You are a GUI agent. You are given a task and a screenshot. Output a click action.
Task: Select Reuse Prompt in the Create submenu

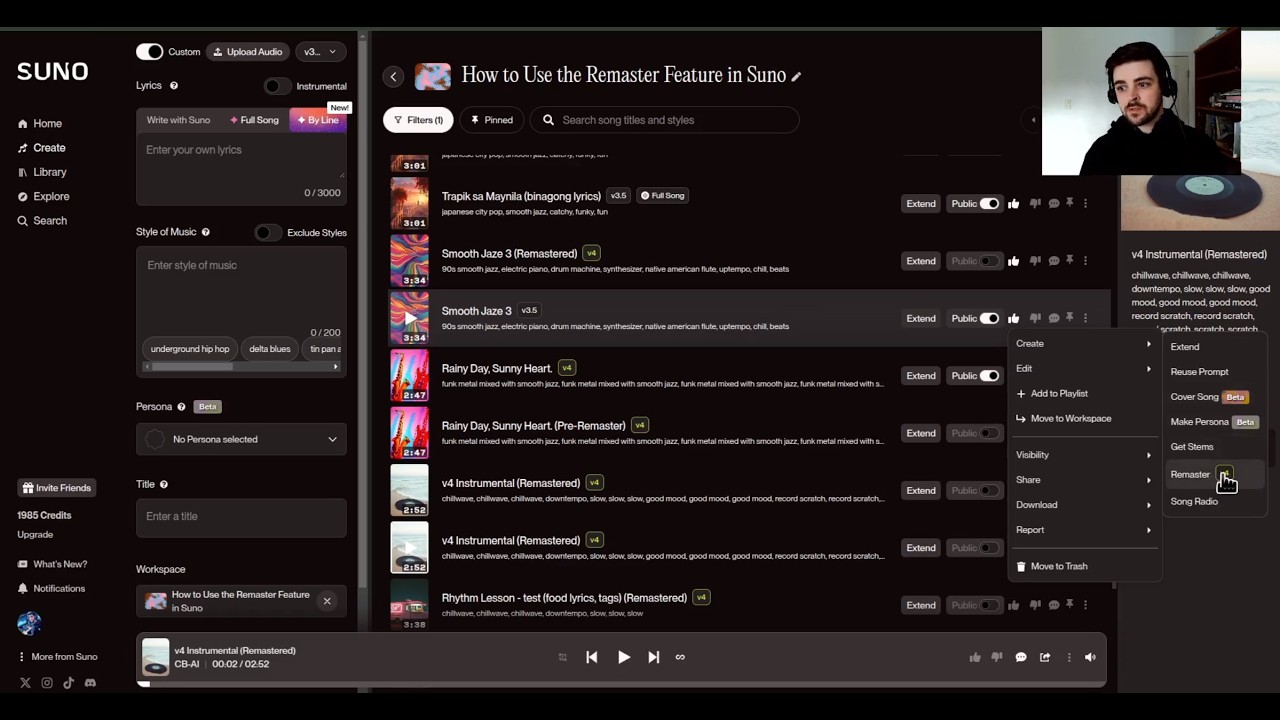click(x=1215, y=372)
